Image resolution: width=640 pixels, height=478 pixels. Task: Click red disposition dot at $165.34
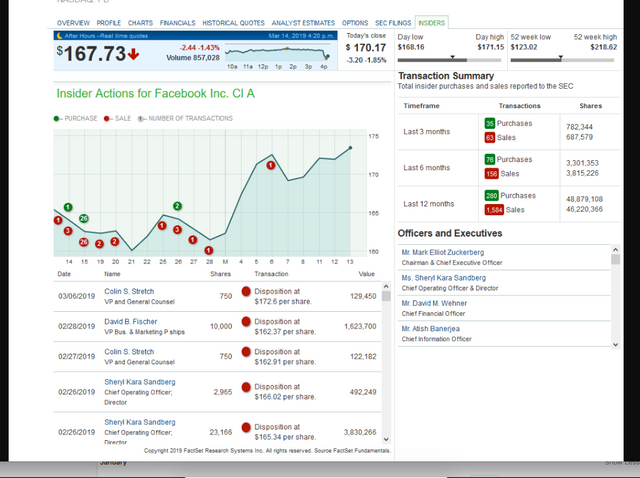246,427
